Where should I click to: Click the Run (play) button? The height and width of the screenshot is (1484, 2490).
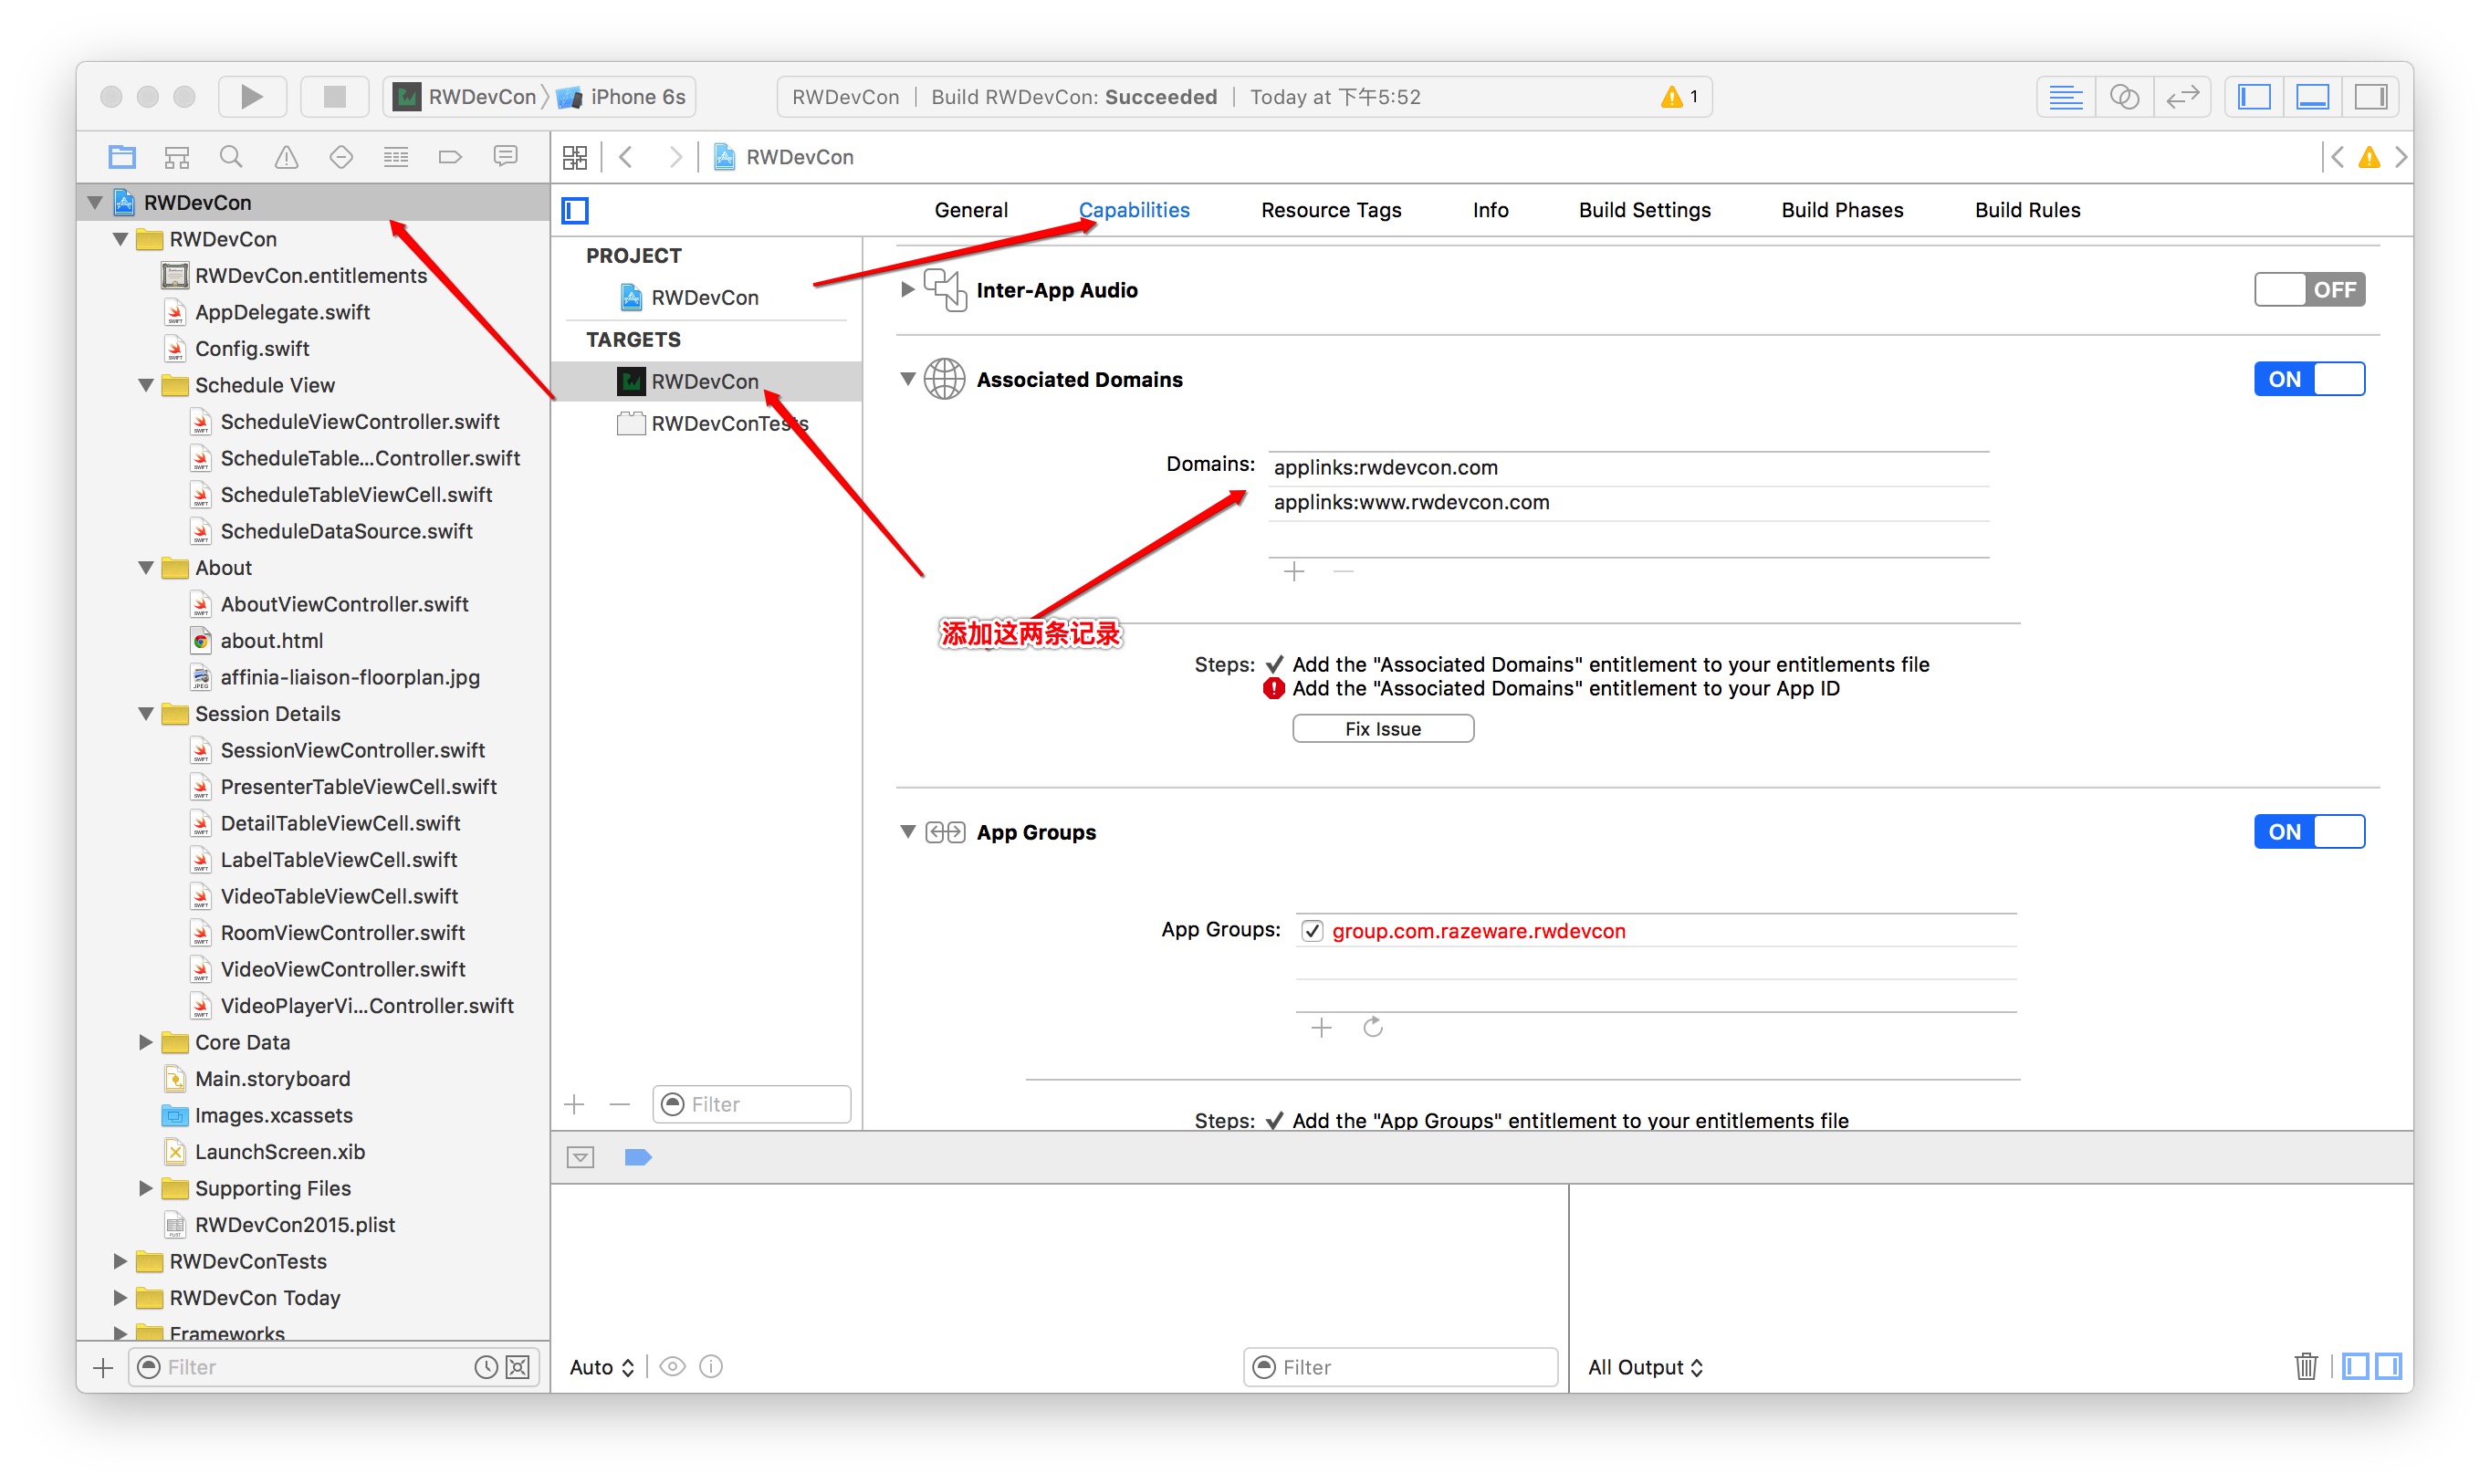click(x=251, y=97)
